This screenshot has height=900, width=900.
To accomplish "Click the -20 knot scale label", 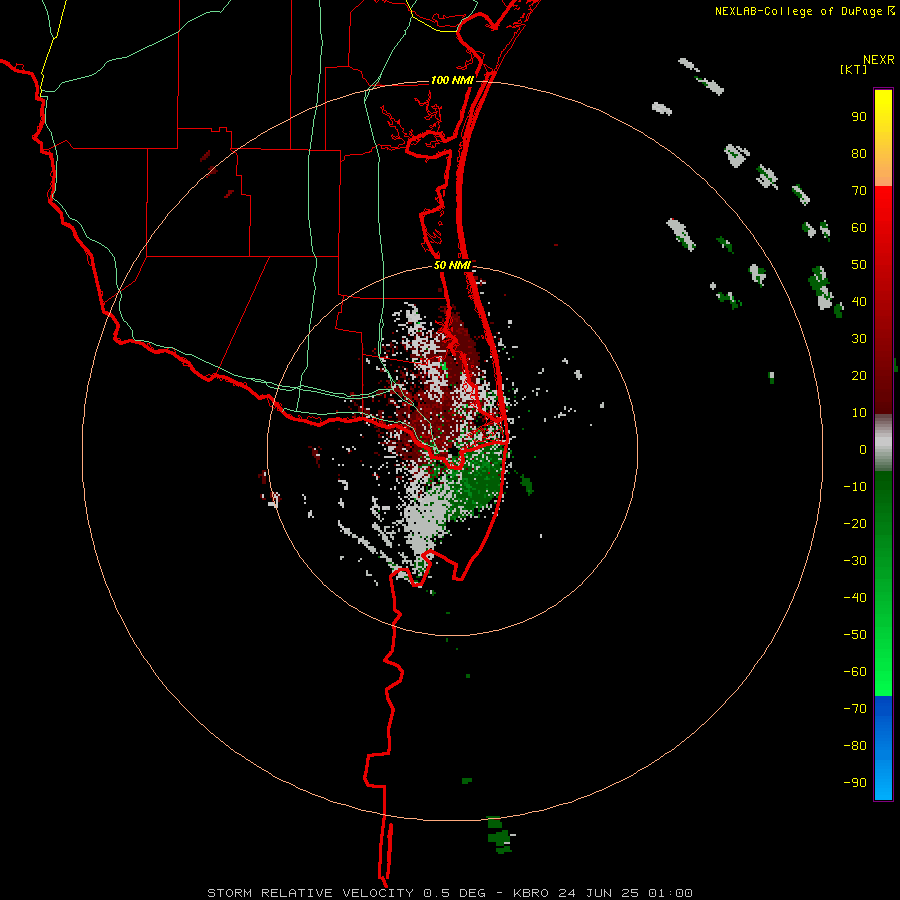I will point(855,523).
